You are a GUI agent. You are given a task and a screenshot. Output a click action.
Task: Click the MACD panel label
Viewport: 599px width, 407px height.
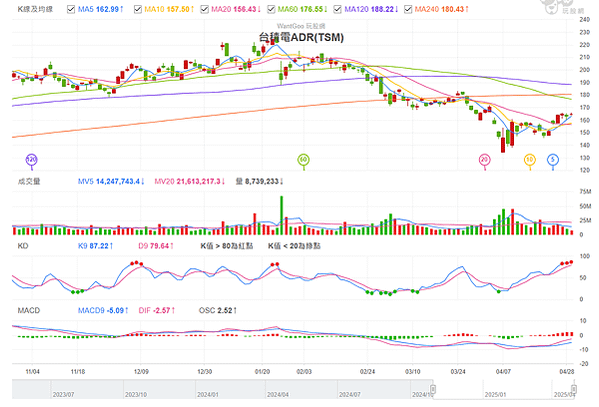click(x=29, y=310)
